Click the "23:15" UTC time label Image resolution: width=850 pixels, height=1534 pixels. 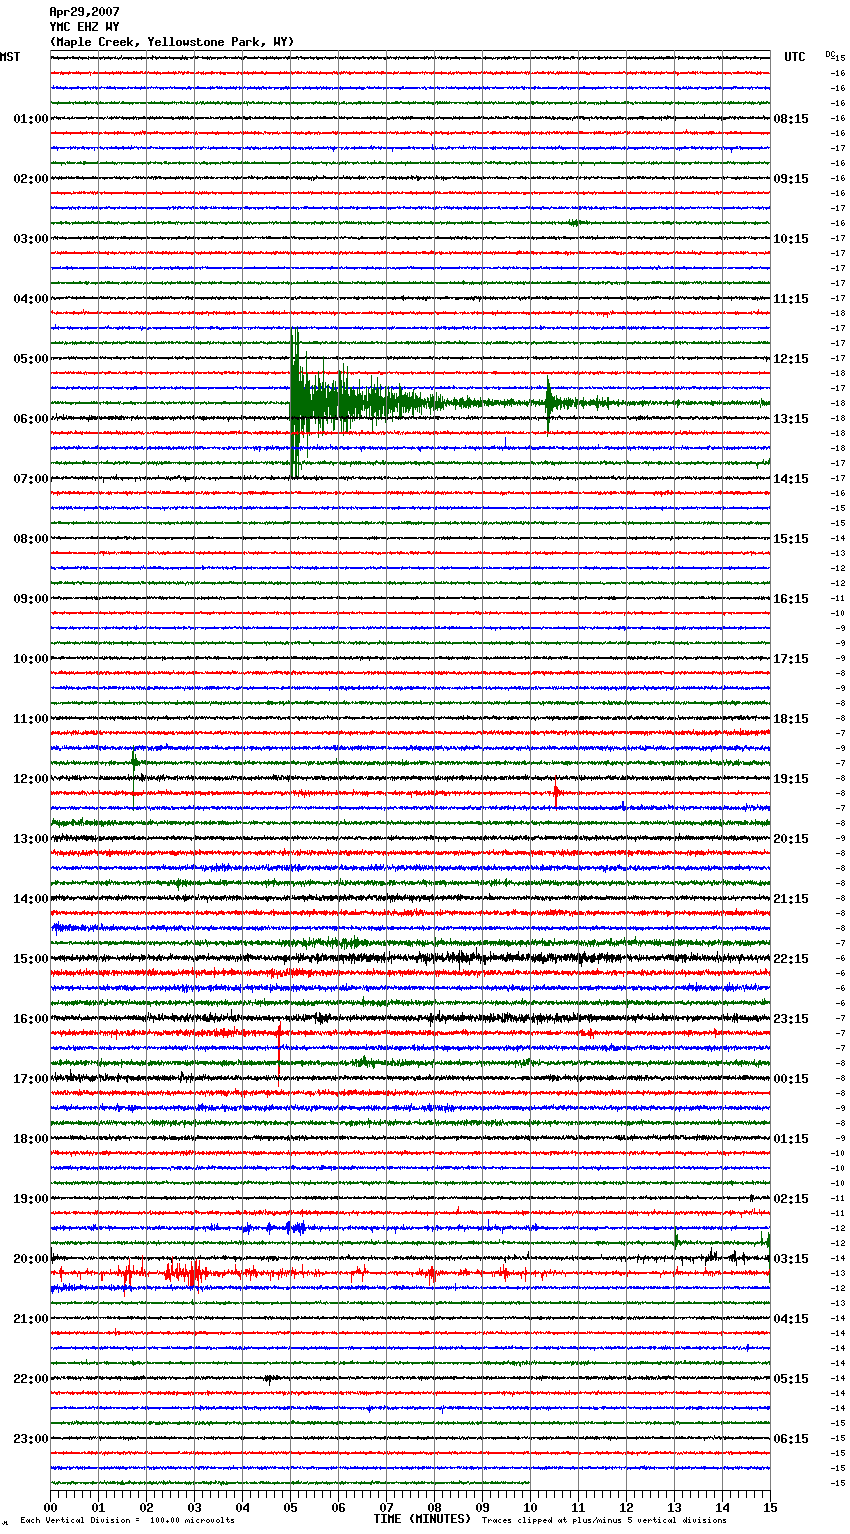791,1019
